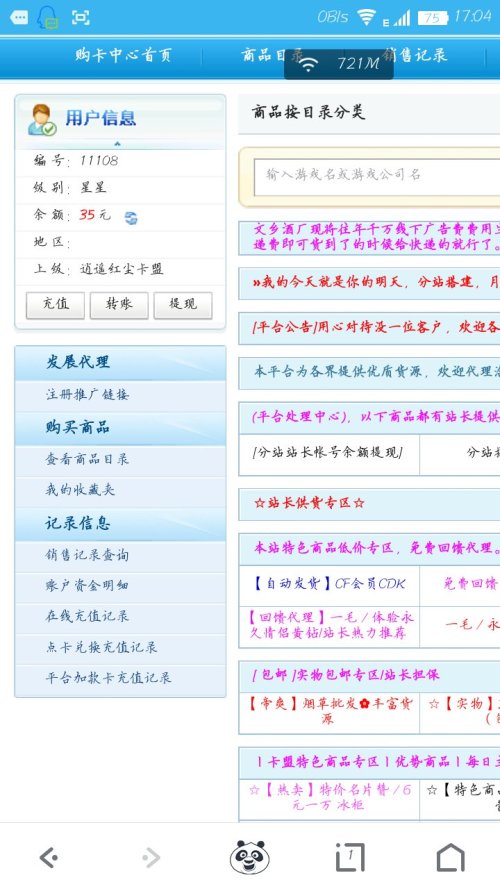Open 账户资金明细 in the sidebar

(87, 585)
